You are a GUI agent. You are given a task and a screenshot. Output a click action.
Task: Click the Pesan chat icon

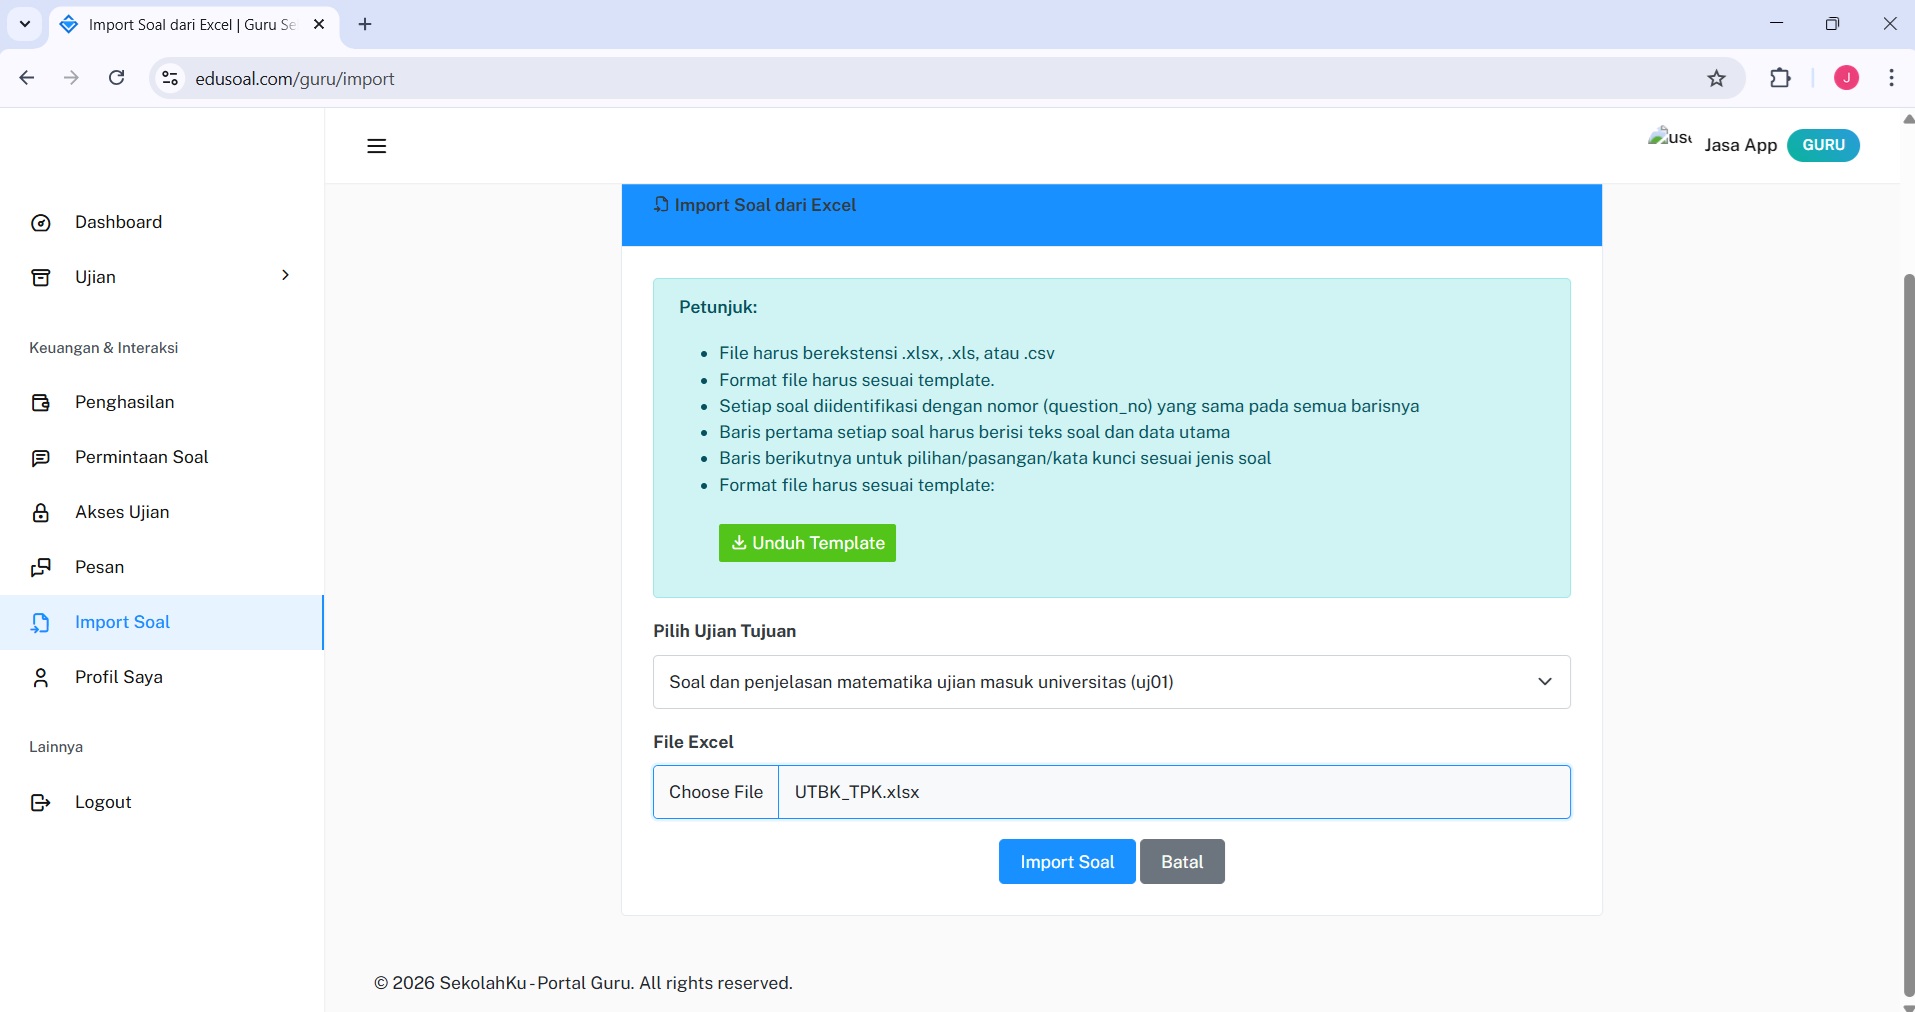[41, 568]
